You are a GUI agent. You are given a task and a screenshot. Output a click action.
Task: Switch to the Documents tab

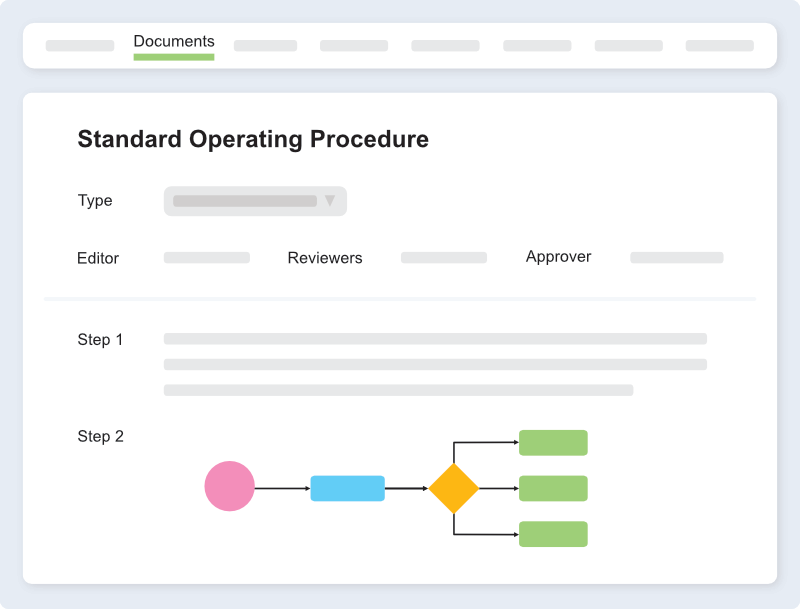pos(173,41)
